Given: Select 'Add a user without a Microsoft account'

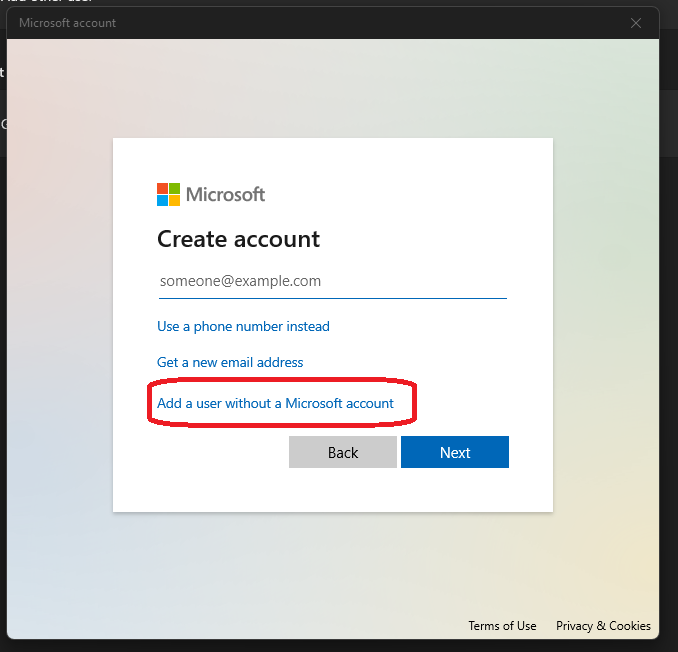Looking at the screenshot, I should point(275,403).
